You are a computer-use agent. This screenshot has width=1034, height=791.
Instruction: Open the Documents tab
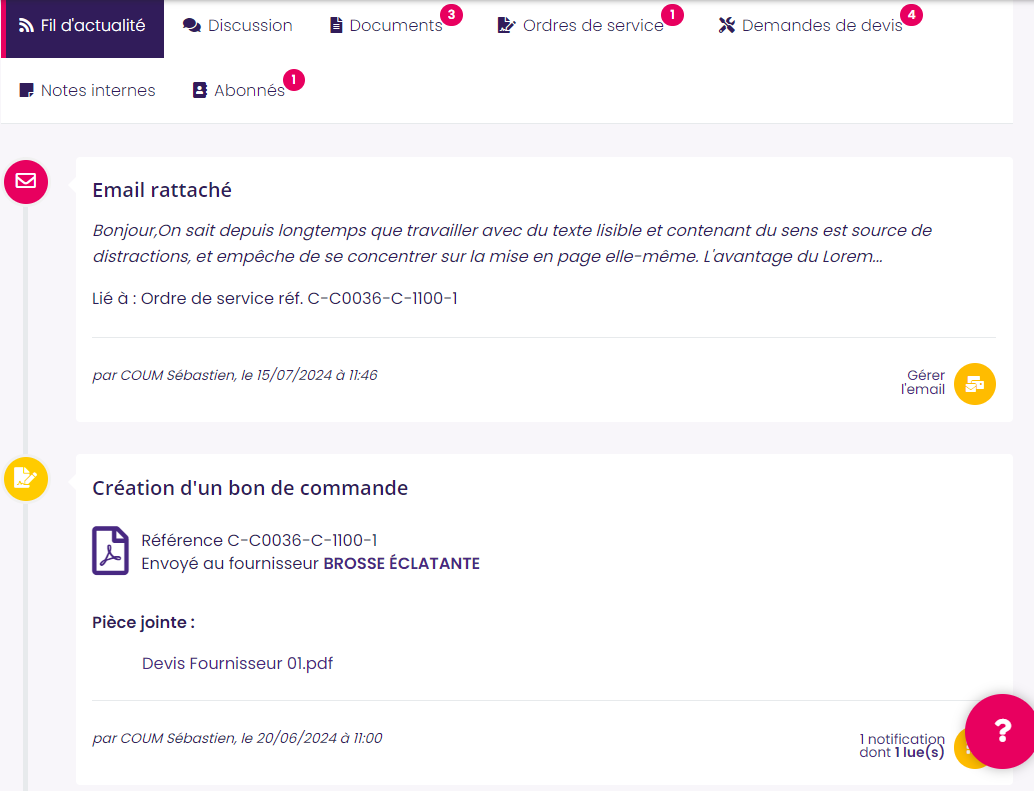coord(386,26)
